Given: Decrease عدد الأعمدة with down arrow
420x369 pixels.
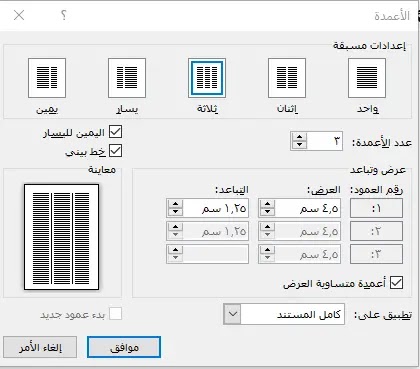Looking at the screenshot, I should [x=299, y=145].
